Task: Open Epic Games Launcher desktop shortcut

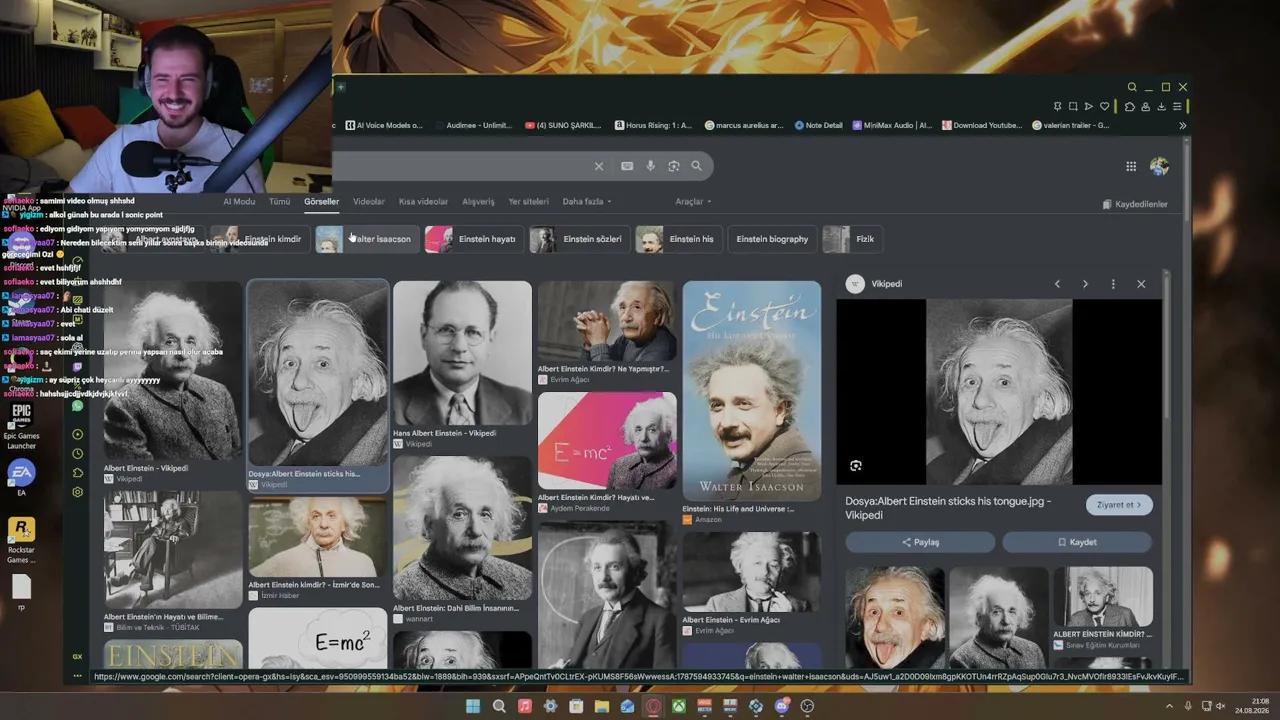Action: pos(21,424)
